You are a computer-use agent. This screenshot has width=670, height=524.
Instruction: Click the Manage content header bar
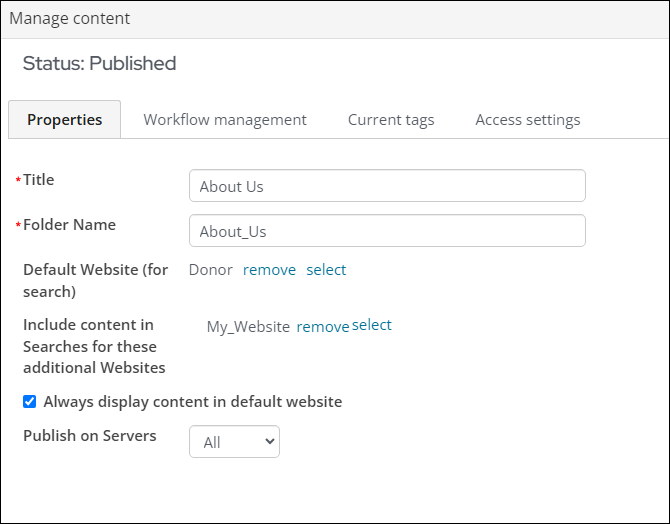(x=335, y=20)
